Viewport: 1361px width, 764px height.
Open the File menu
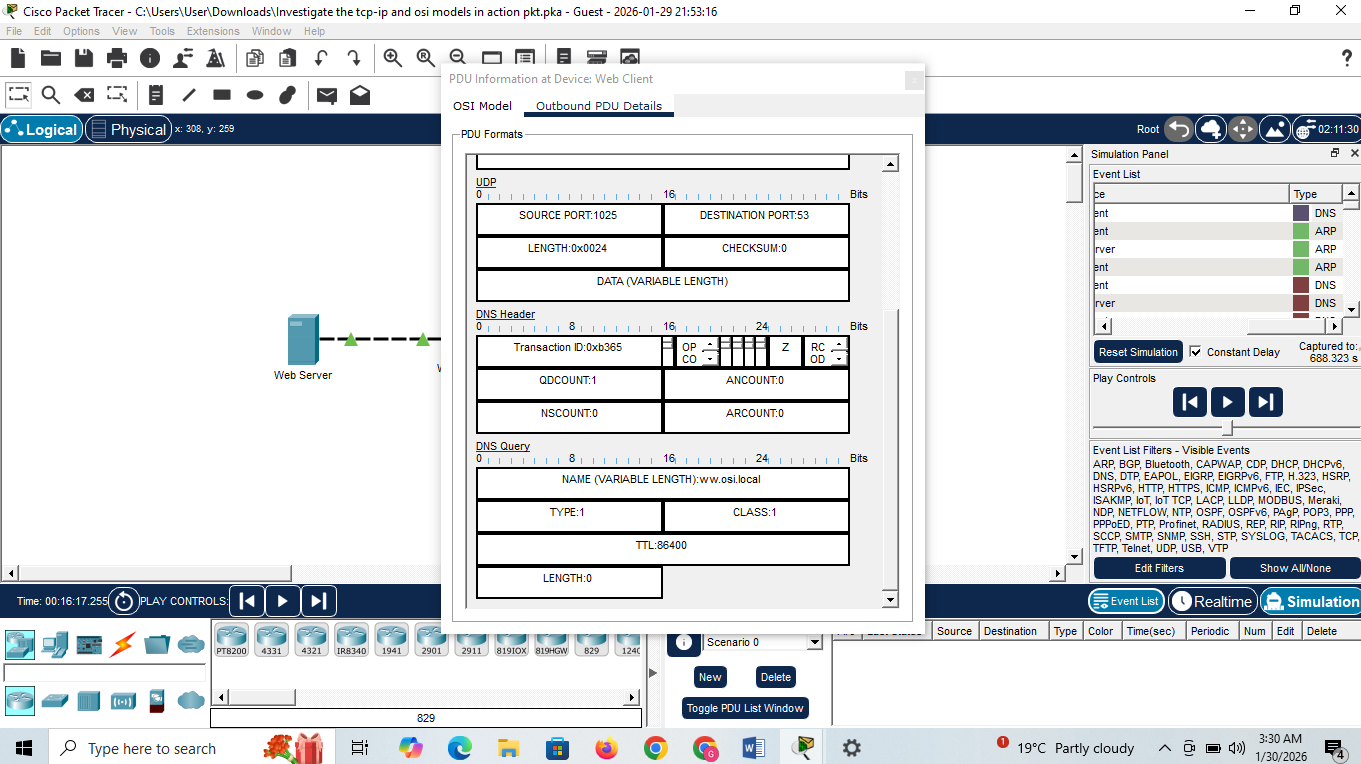pyautogui.click(x=14, y=31)
